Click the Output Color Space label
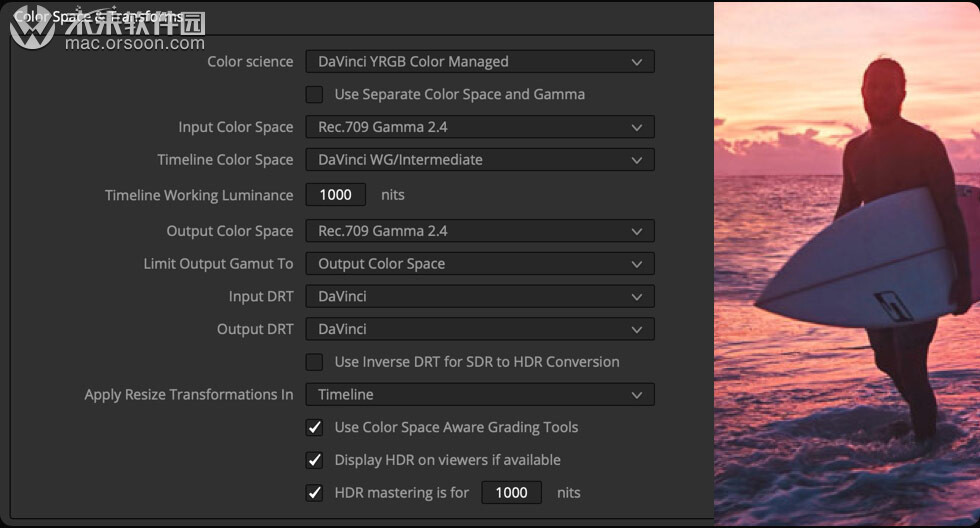 229,231
